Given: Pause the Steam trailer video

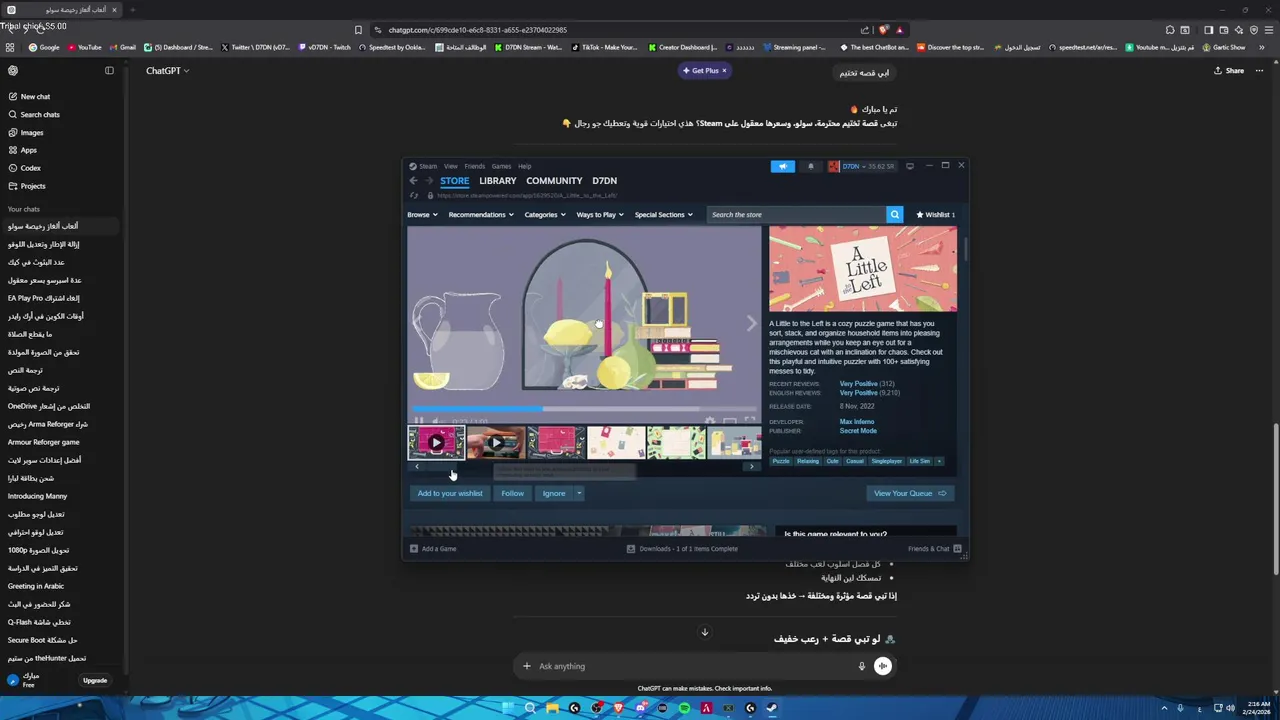Looking at the screenshot, I should point(419,421).
